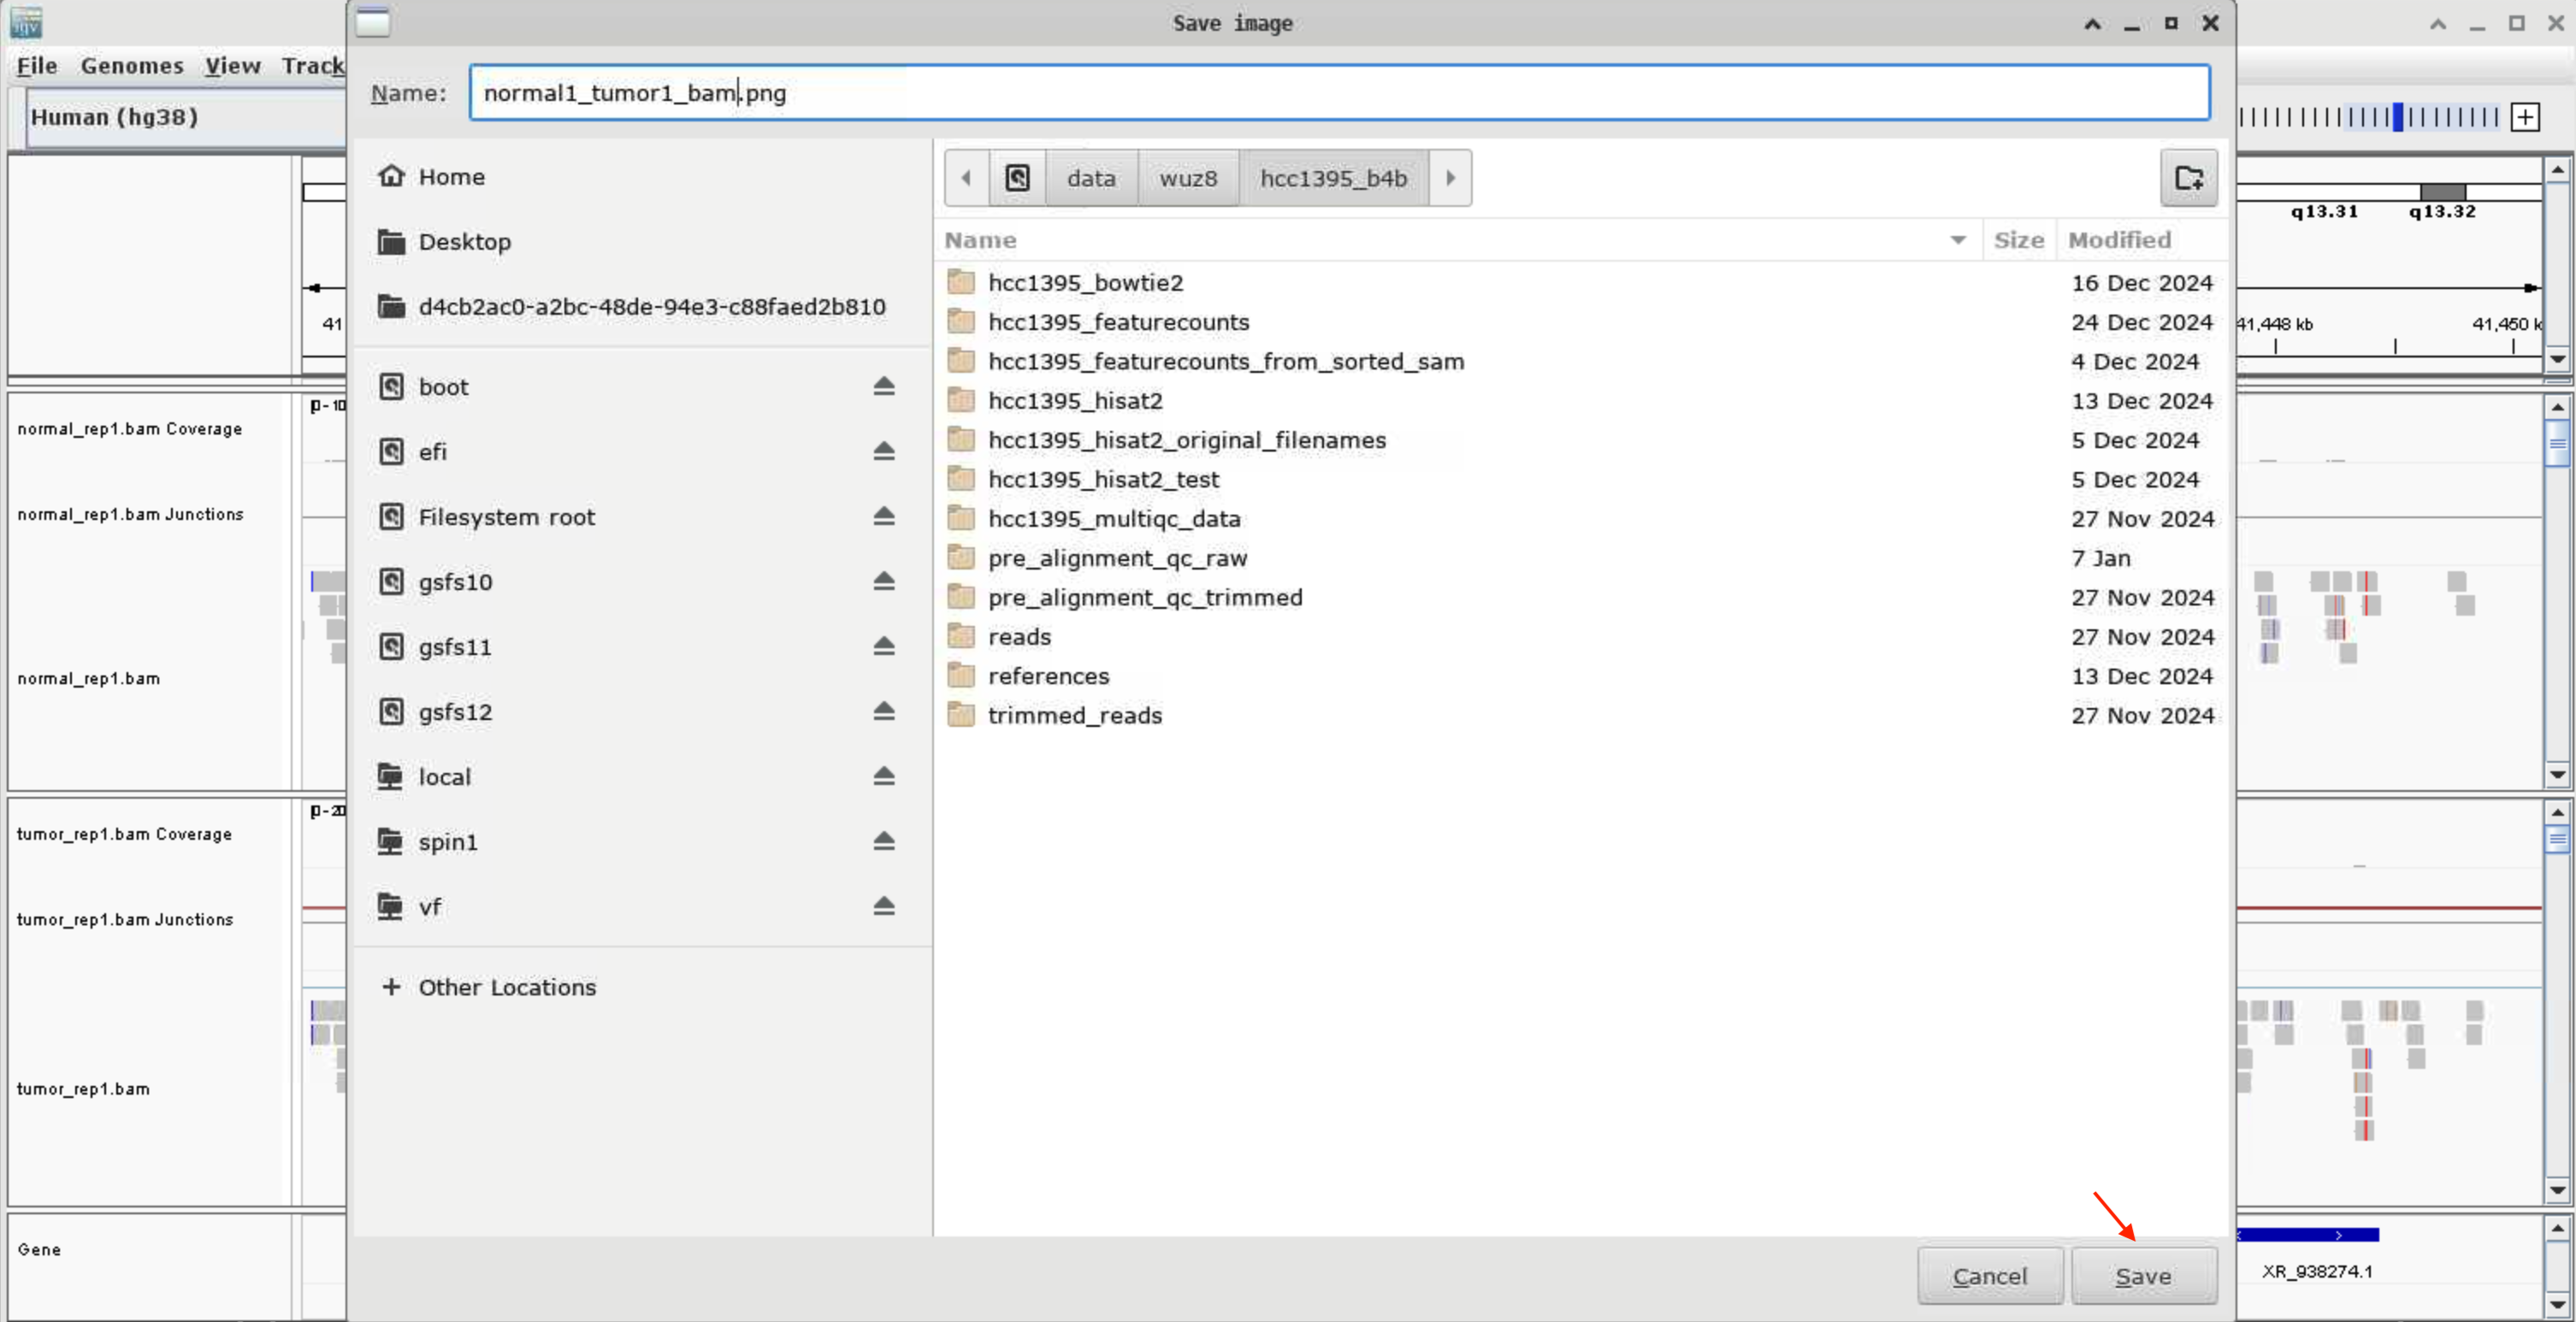Screen dimensions: 2576x1322
Task: Eject the Filesystem root volume
Action: pos(883,517)
